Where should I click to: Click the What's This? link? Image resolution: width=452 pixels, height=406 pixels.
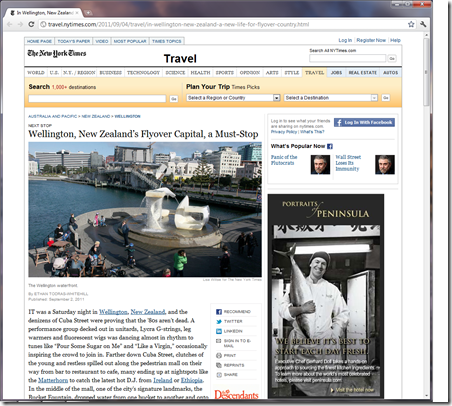tap(312, 132)
